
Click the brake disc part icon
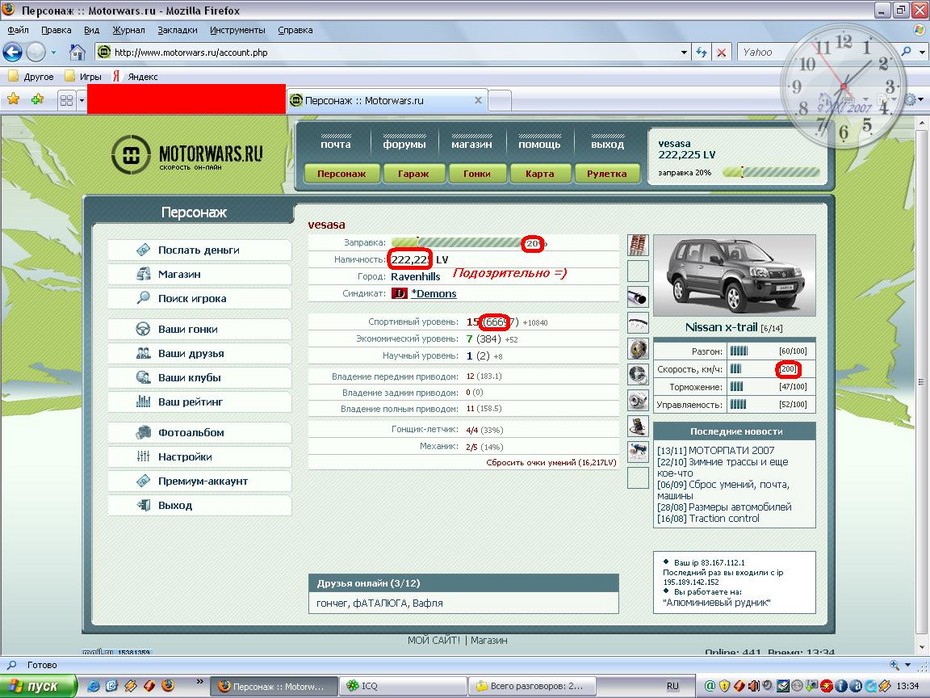[638, 375]
